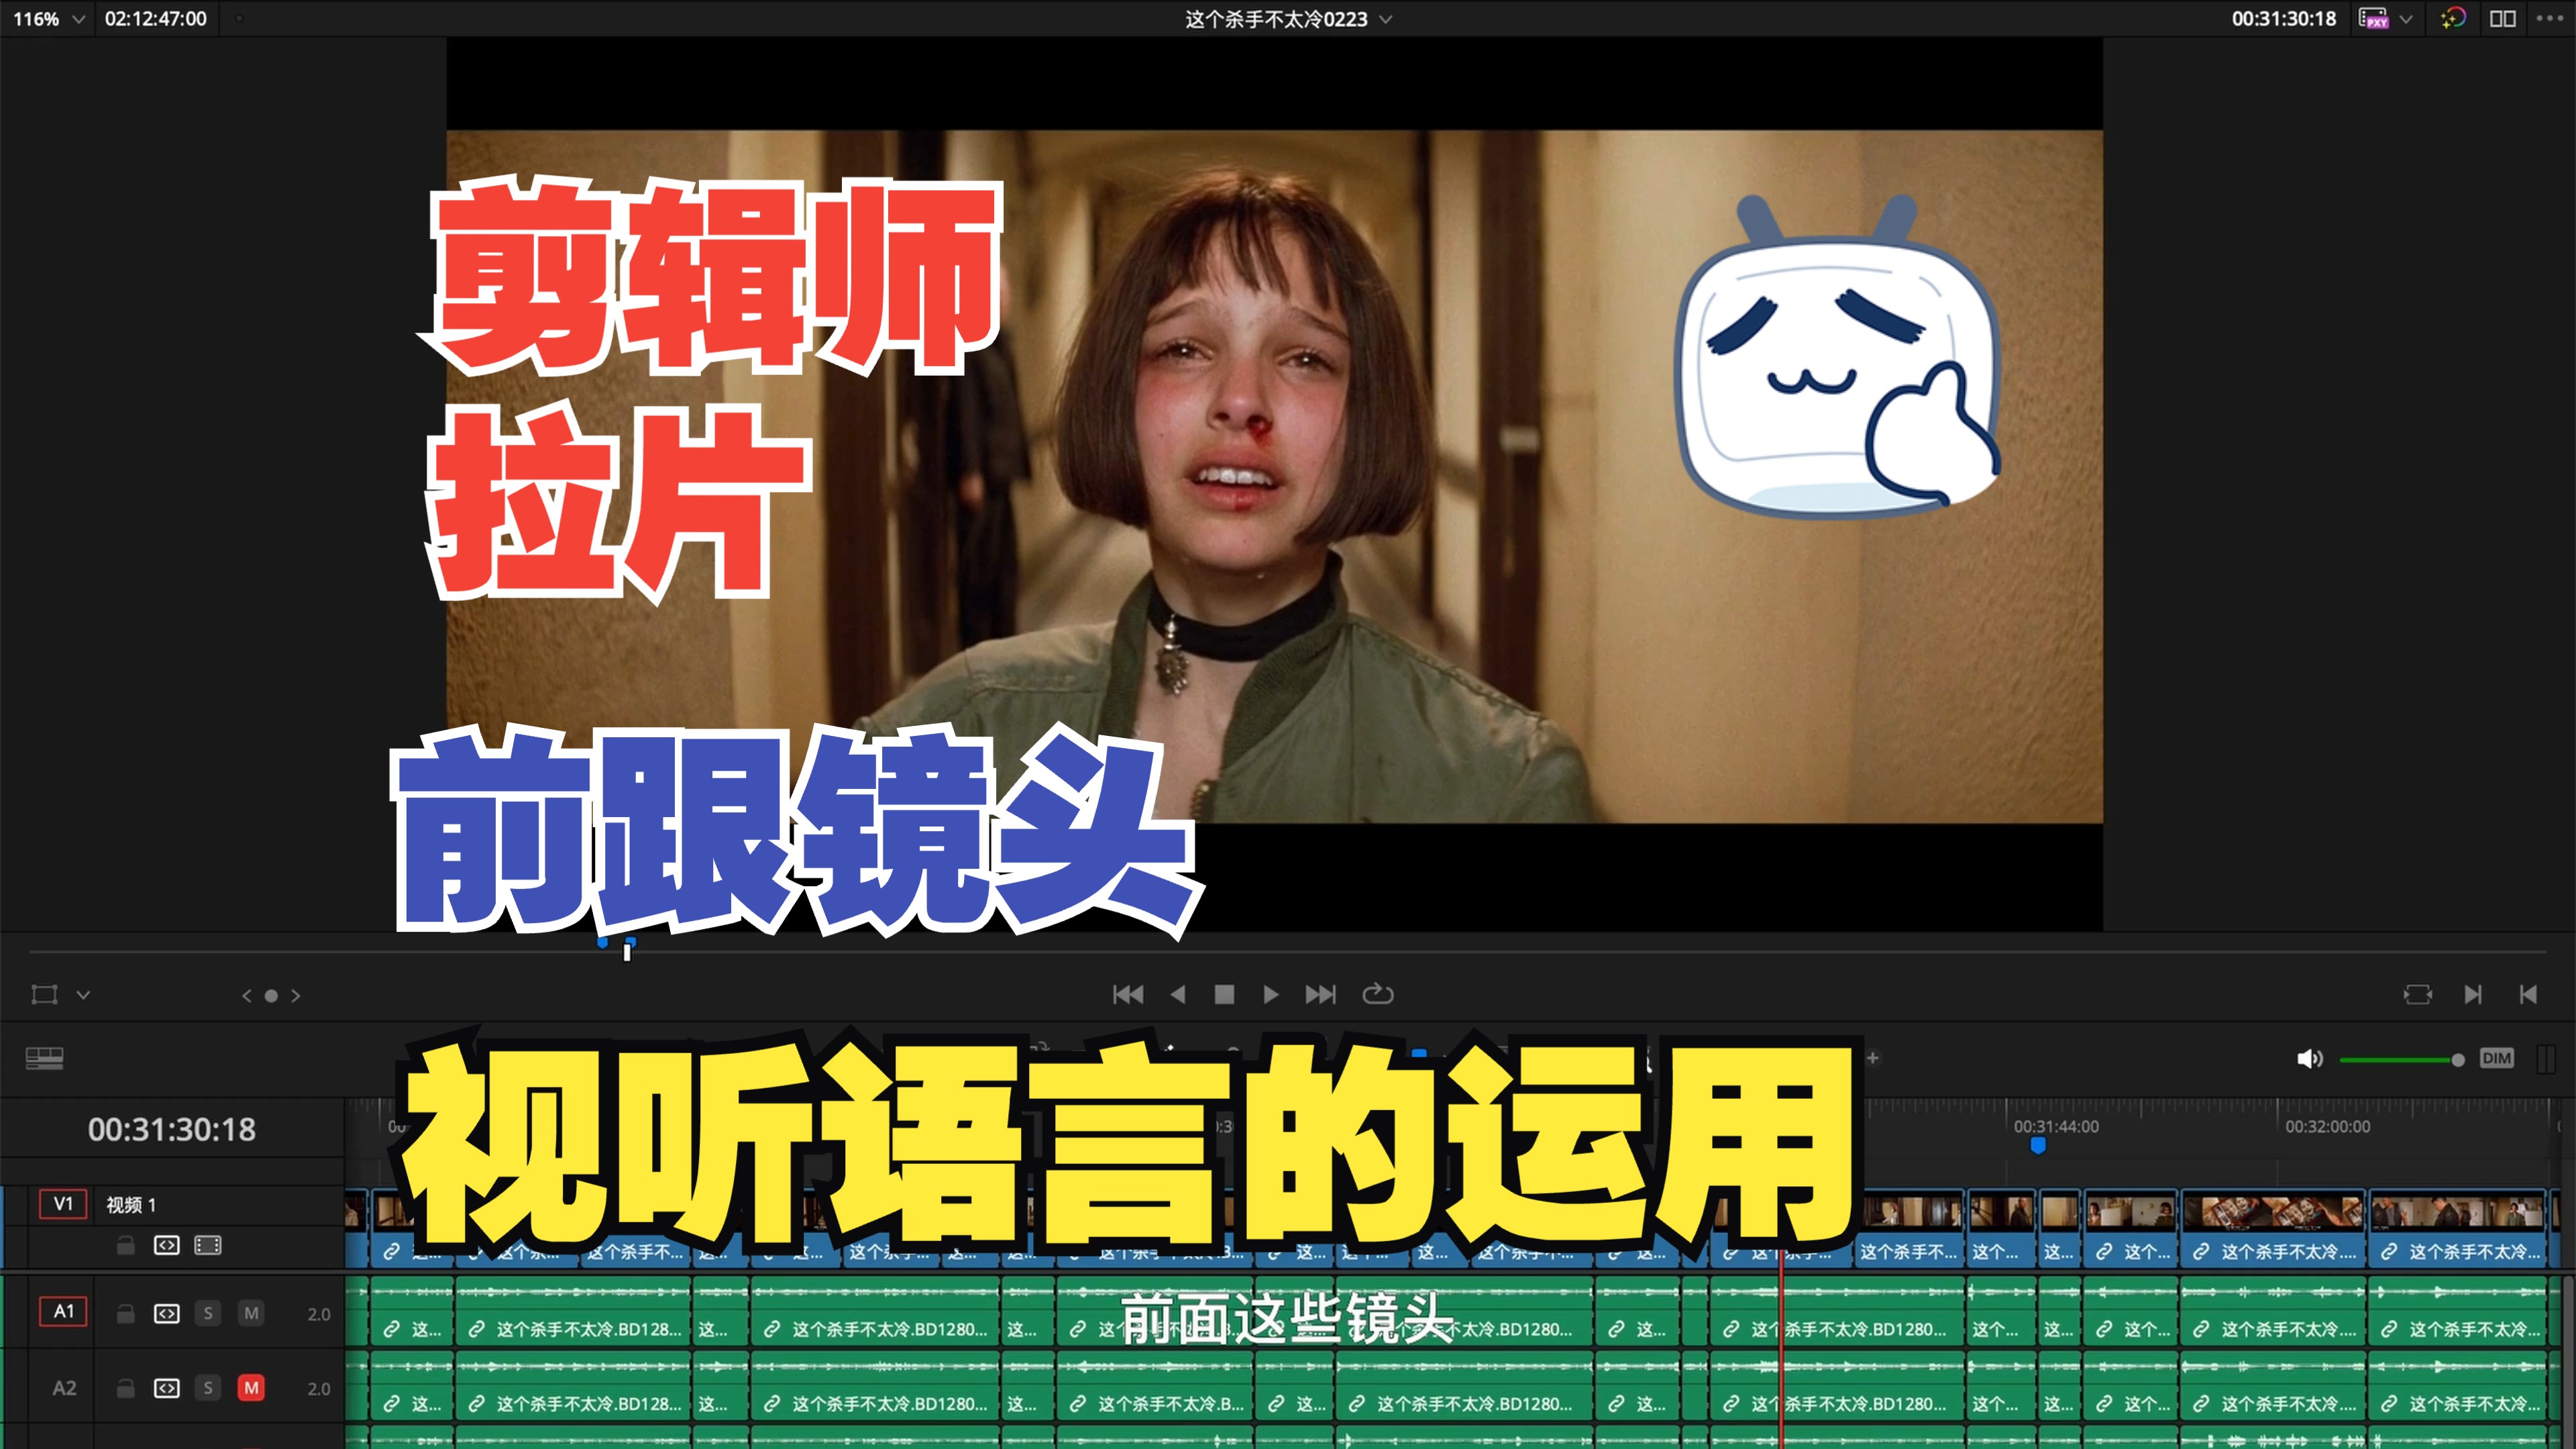
Task: Disable the V1 video track clips
Action: 208,1245
